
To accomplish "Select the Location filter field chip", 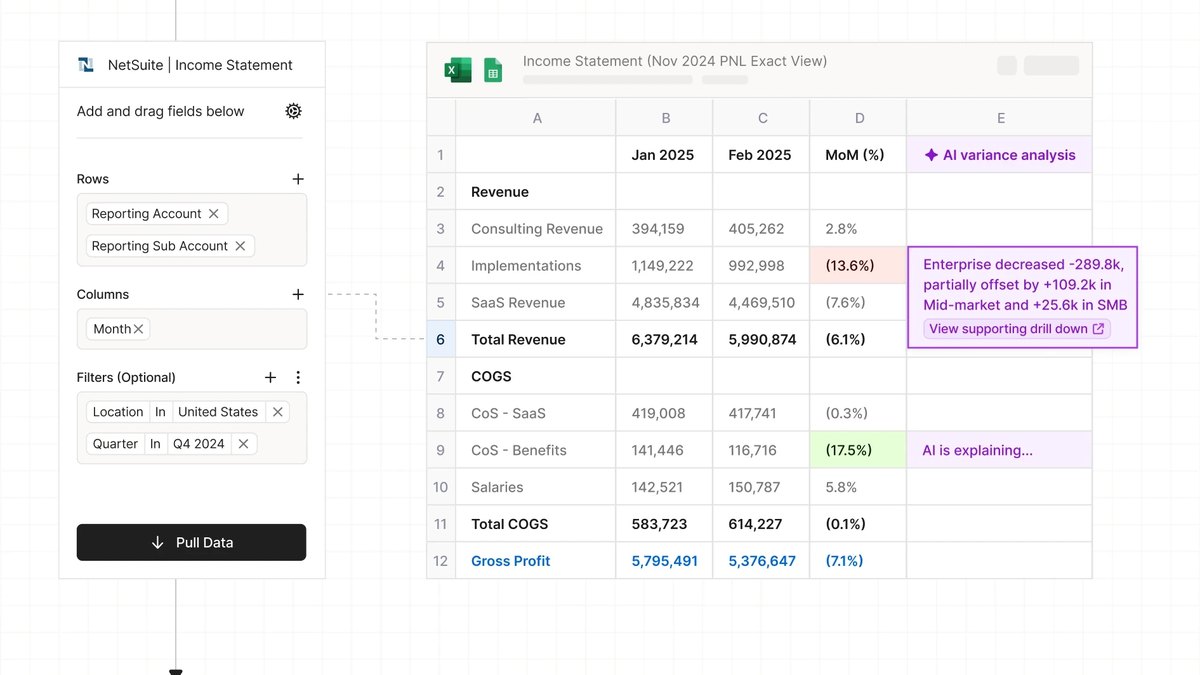I will (118, 412).
